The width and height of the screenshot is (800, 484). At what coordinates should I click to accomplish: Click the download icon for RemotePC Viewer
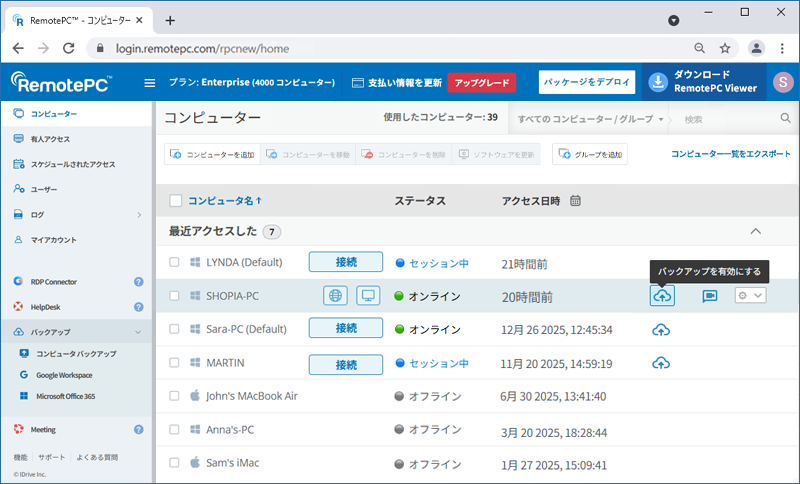pos(658,82)
